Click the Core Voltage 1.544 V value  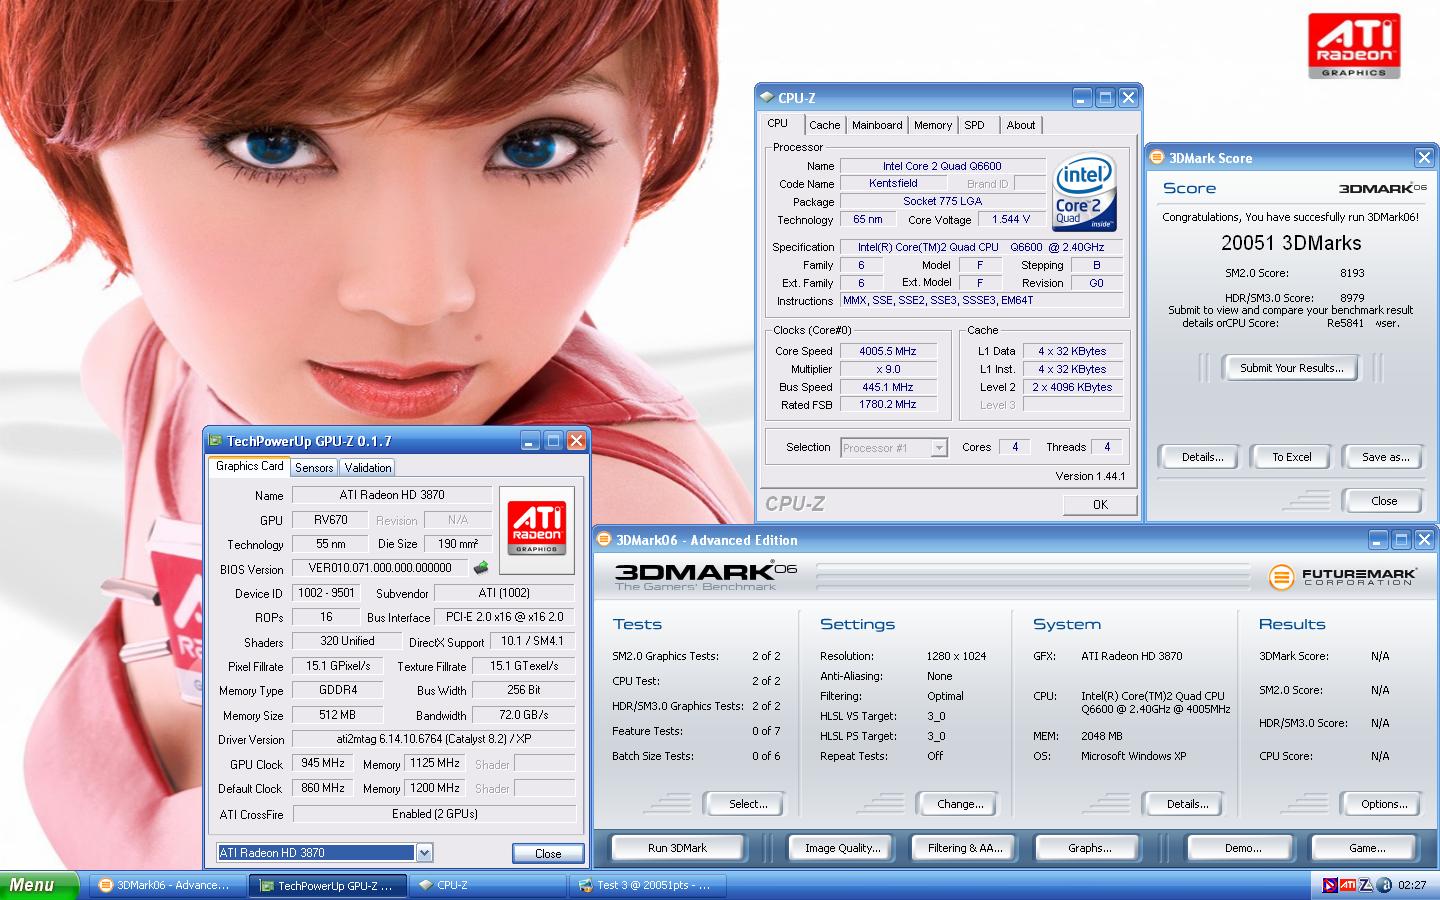[x=1011, y=219]
